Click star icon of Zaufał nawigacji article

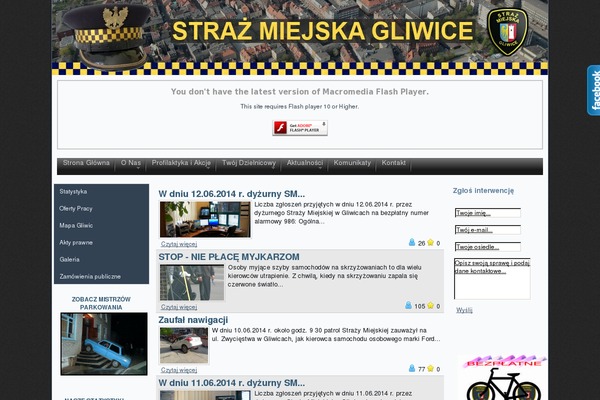430,368
